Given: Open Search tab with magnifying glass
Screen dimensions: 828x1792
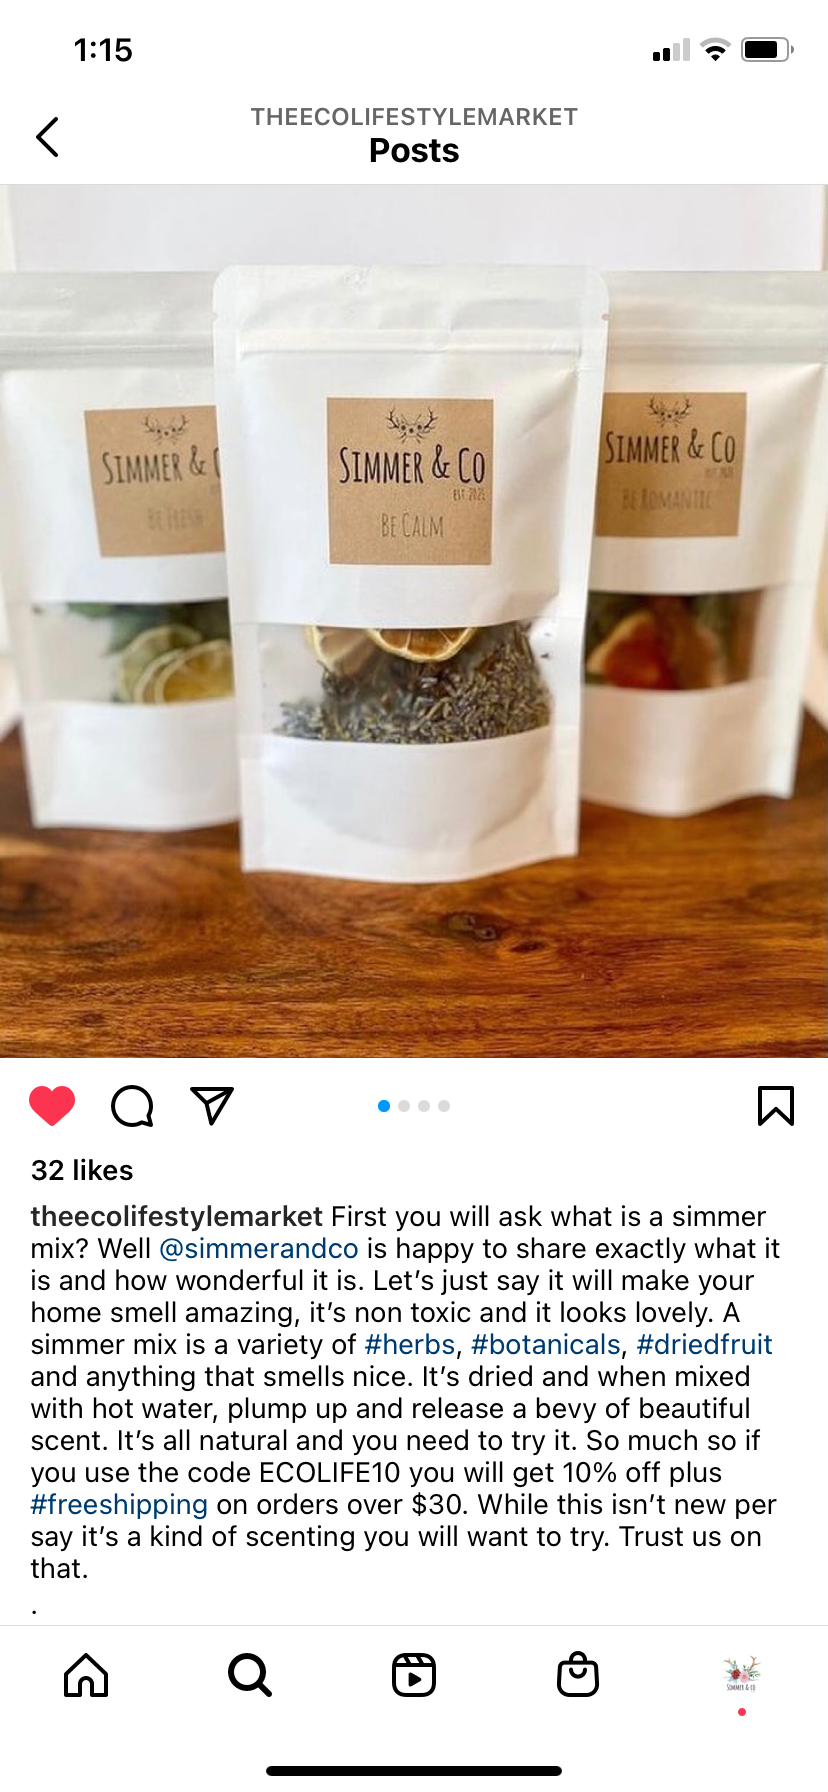Looking at the screenshot, I should click(x=250, y=1675).
